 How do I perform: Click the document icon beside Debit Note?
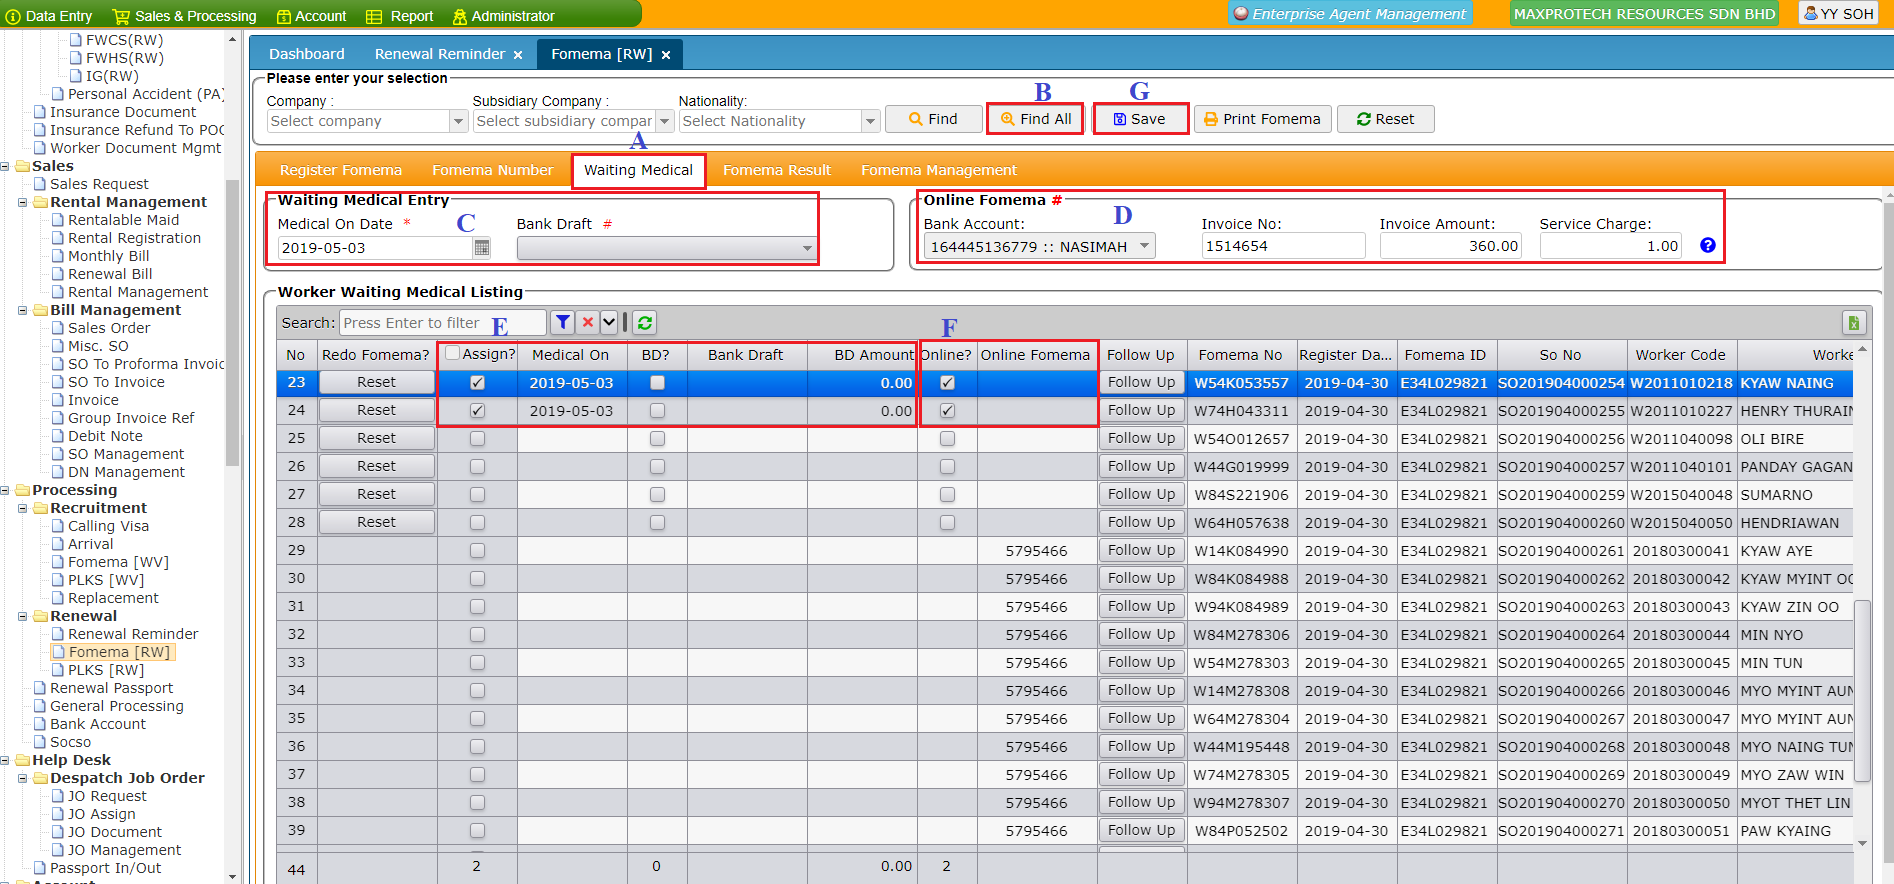[x=58, y=436]
